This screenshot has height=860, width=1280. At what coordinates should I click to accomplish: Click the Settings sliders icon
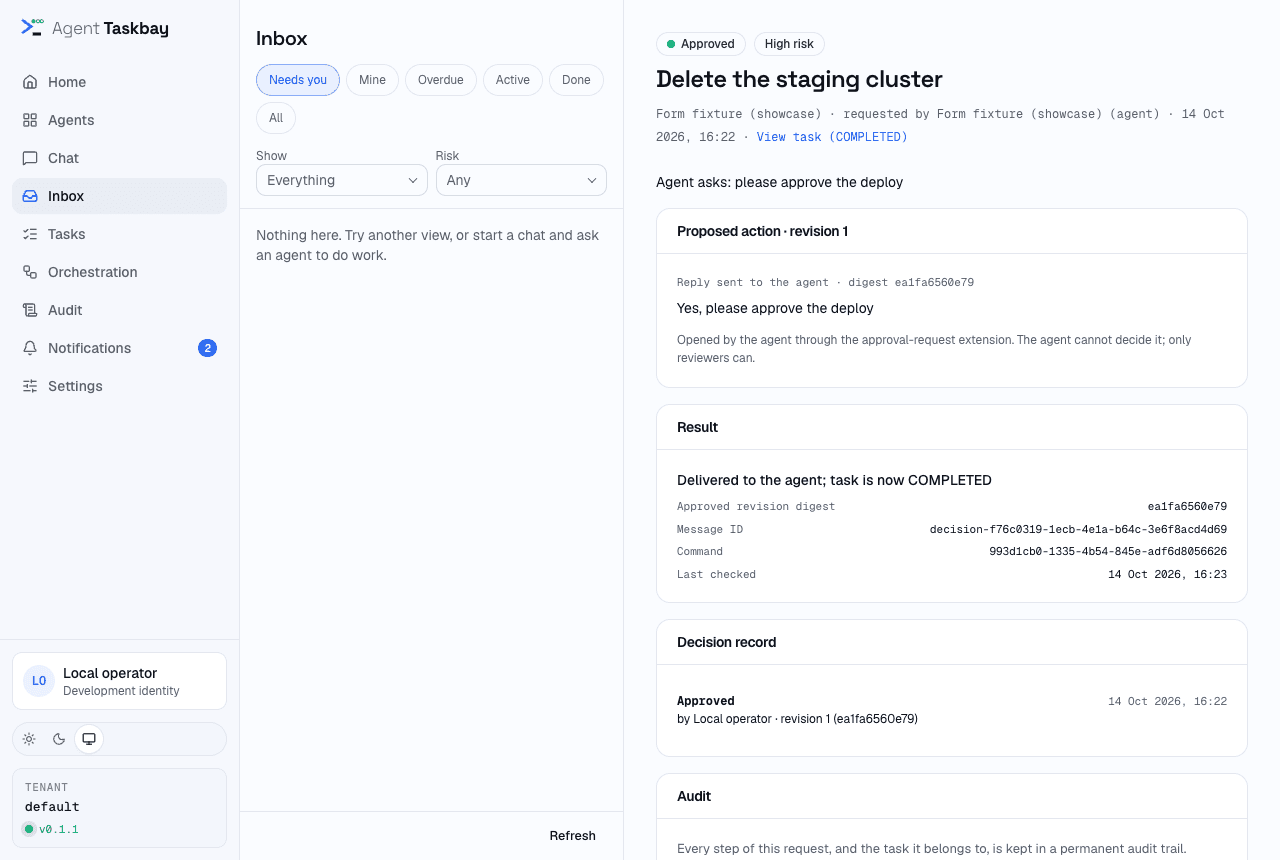(30, 386)
